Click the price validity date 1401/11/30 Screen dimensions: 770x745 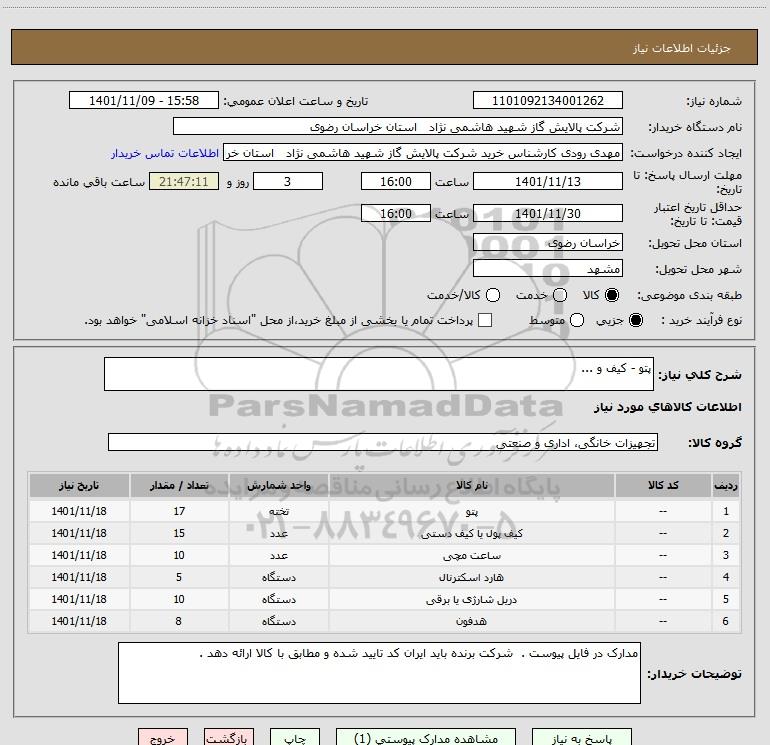click(548, 213)
